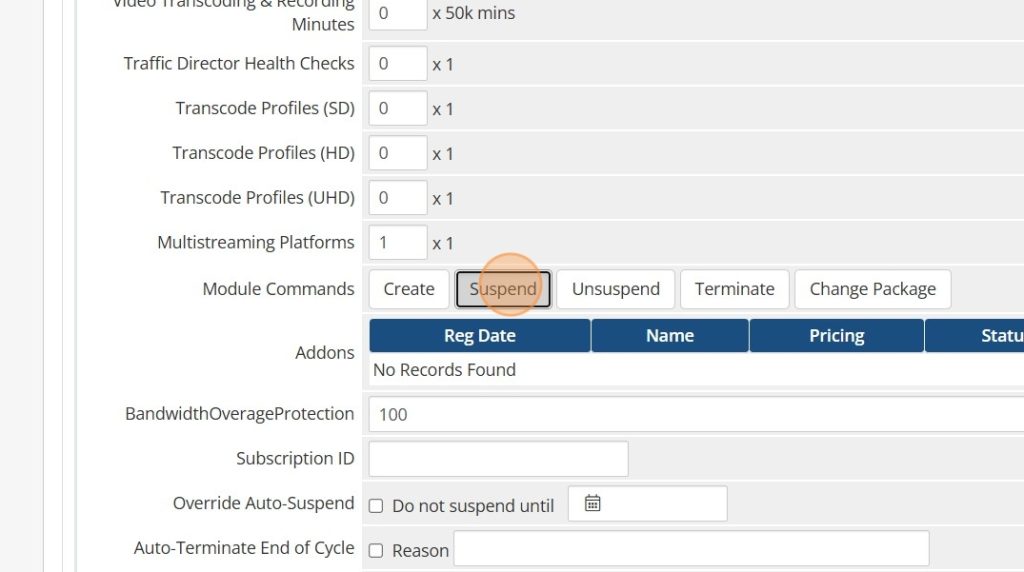Focus the Traffic Director Health Checks field
The height and width of the screenshot is (572, 1024).
(x=398, y=63)
